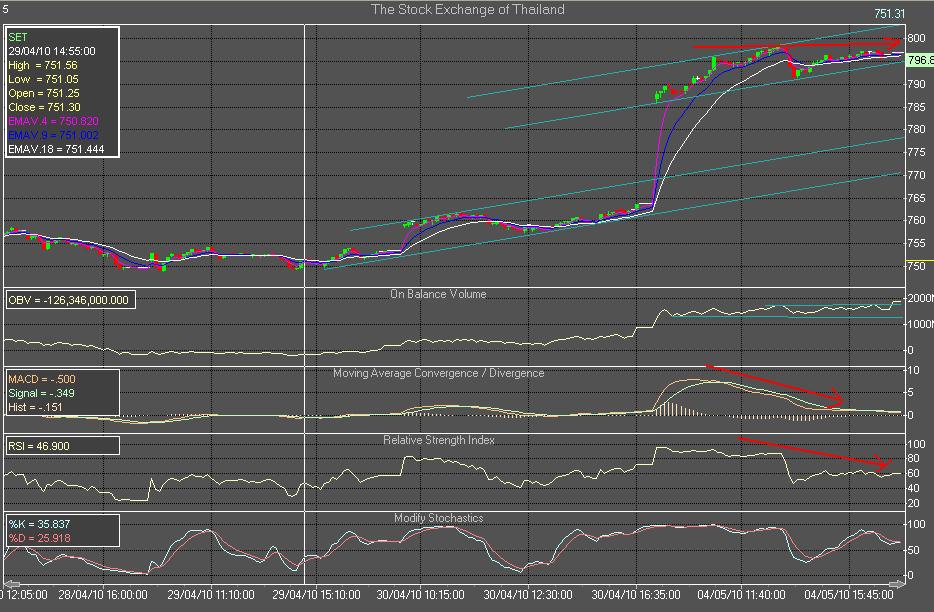Click the 30/04/10 12:30:00 time label
Screen dimensions: 934x612
pyautogui.click(x=528, y=595)
